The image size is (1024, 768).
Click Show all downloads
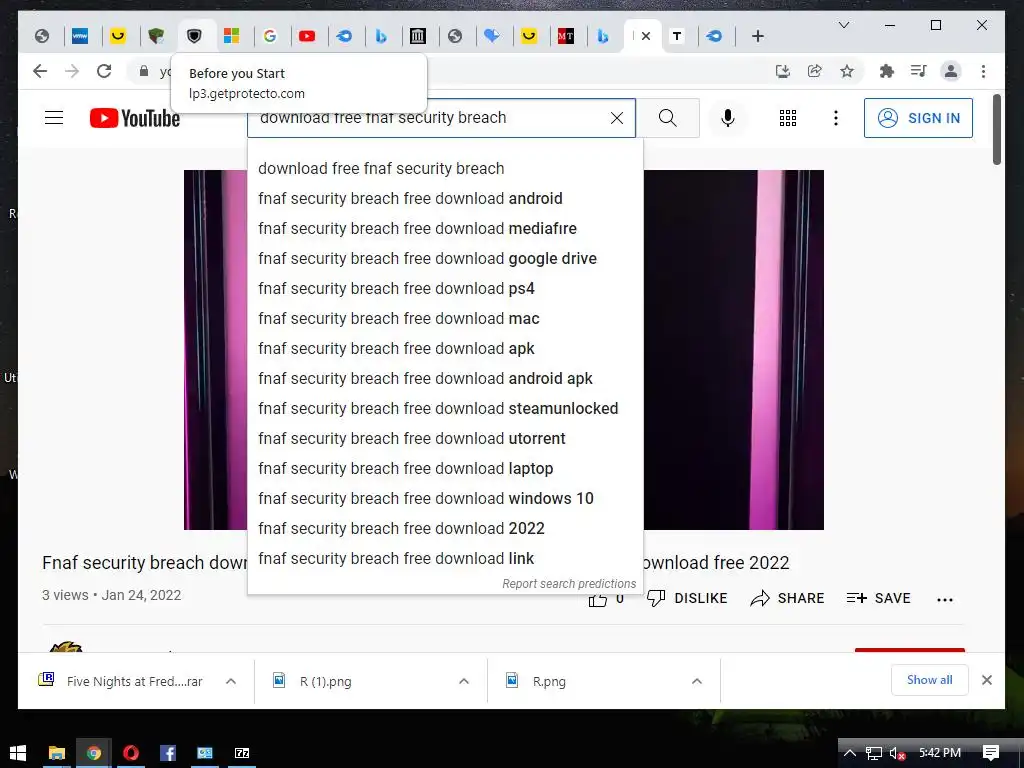click(x=929, y=680)
